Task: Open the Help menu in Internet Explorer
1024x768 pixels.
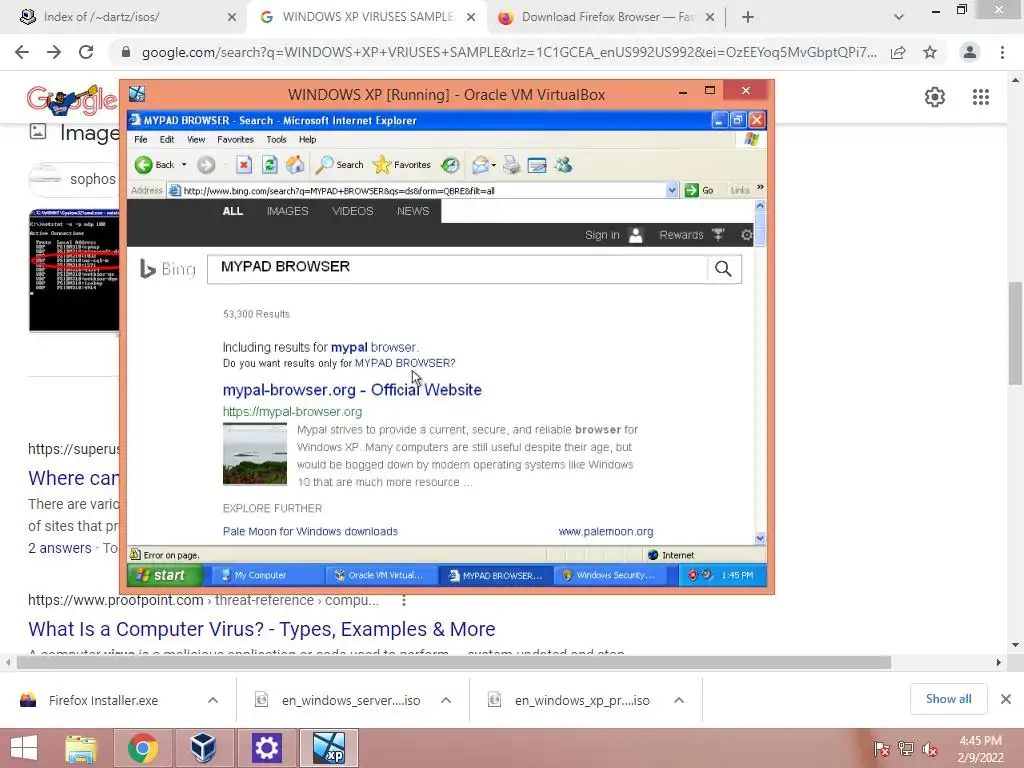Action: click(x=308, y=139)
